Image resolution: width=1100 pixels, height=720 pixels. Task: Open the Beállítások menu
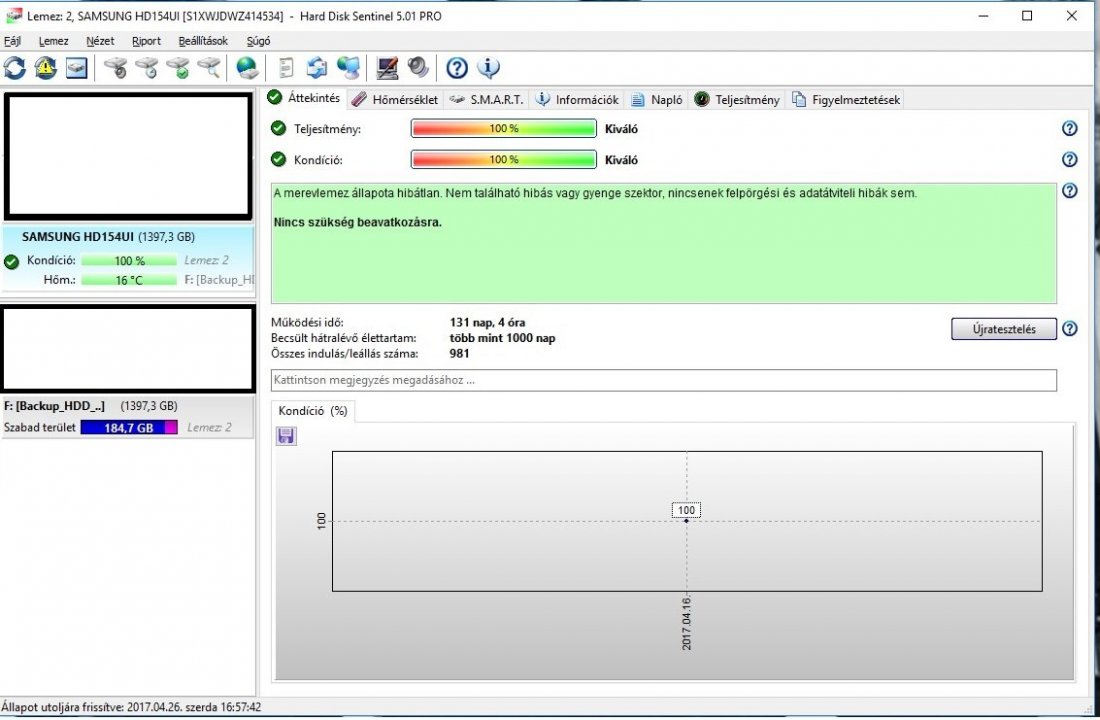click(203, 41)
